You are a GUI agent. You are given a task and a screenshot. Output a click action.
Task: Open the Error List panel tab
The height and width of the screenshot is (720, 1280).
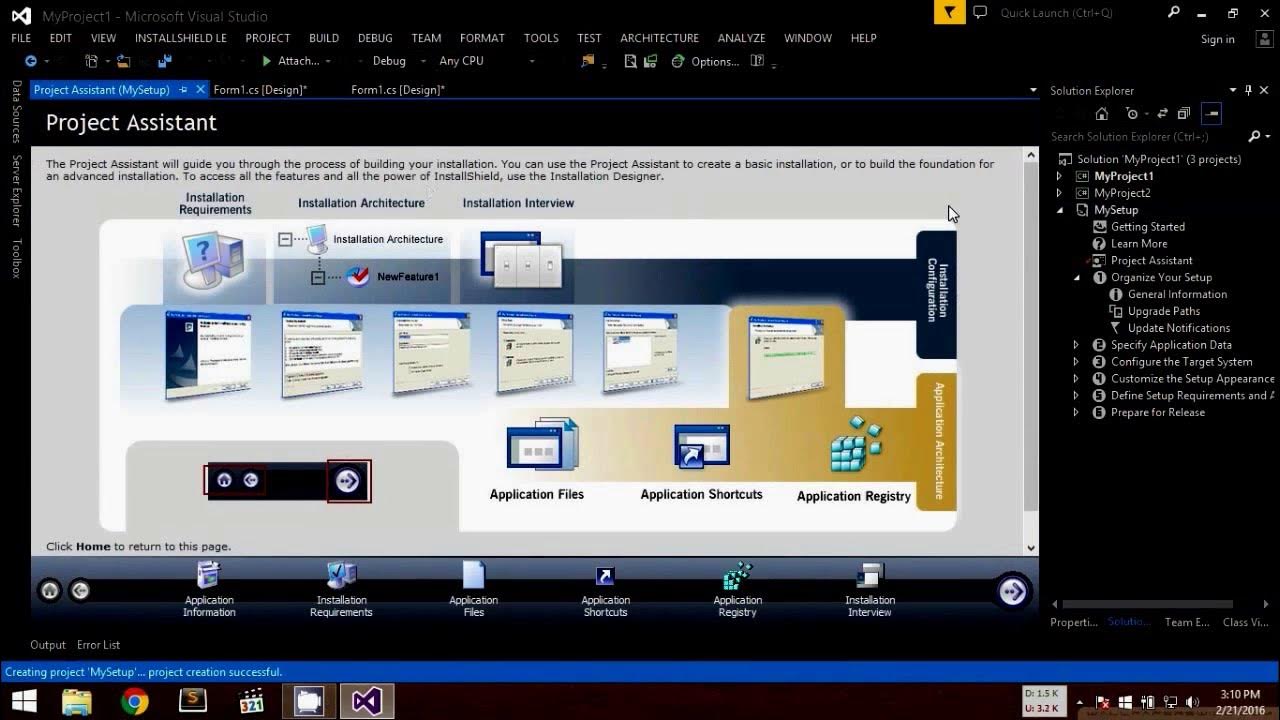(98, 645)
